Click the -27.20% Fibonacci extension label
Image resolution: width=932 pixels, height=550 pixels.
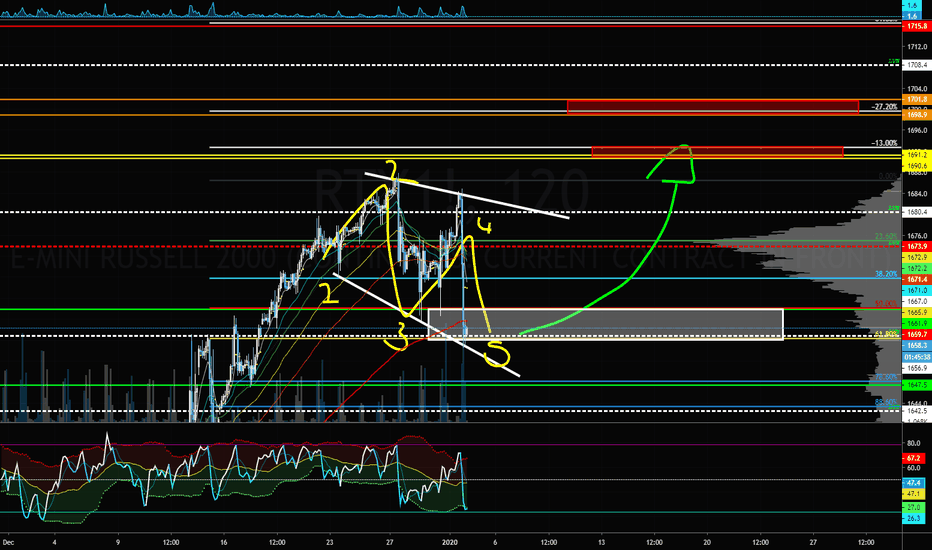click(x=884, y=107)
